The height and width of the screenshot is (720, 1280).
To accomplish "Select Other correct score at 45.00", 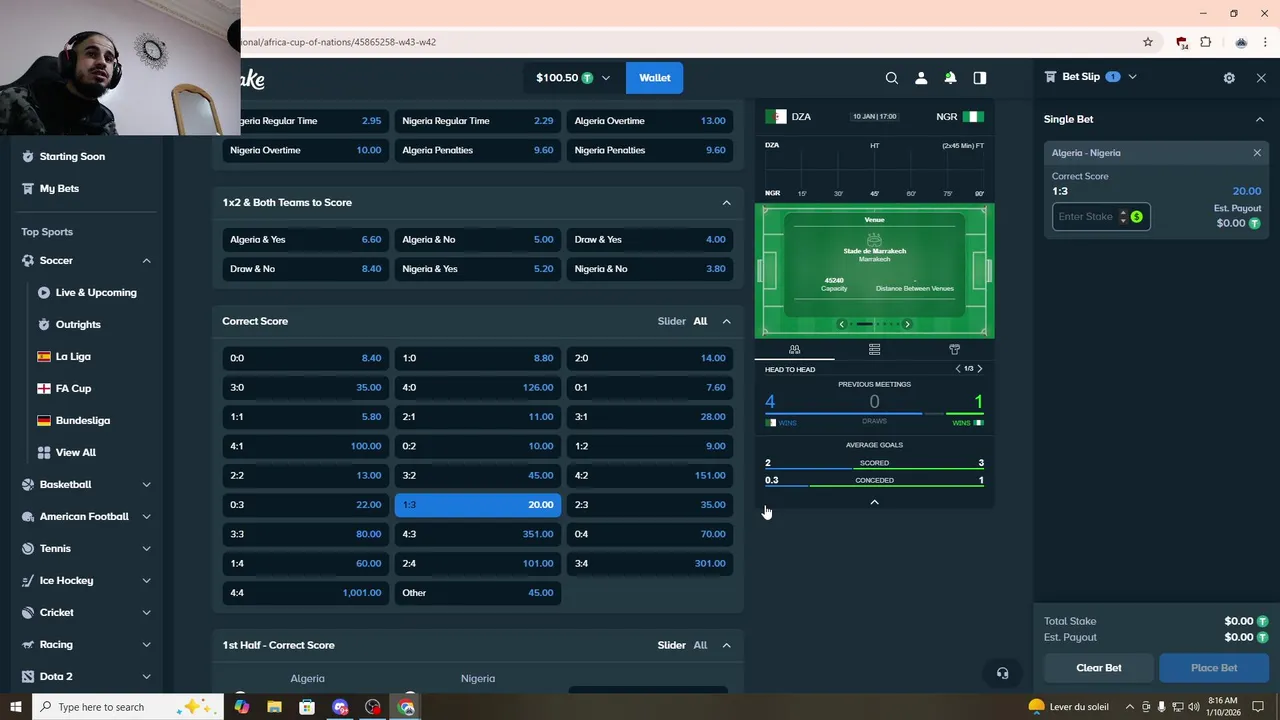I will (x=478, y=593).
